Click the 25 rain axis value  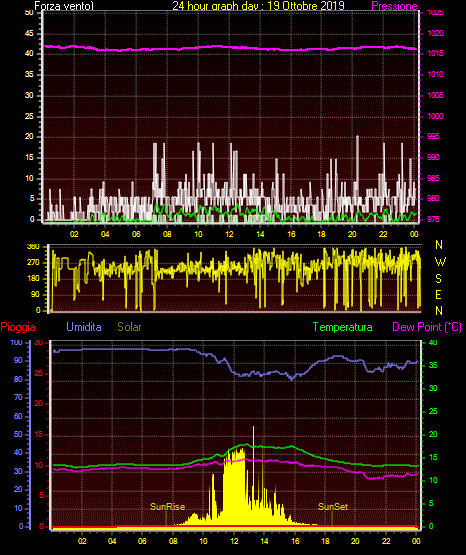(x=39, y=373)
